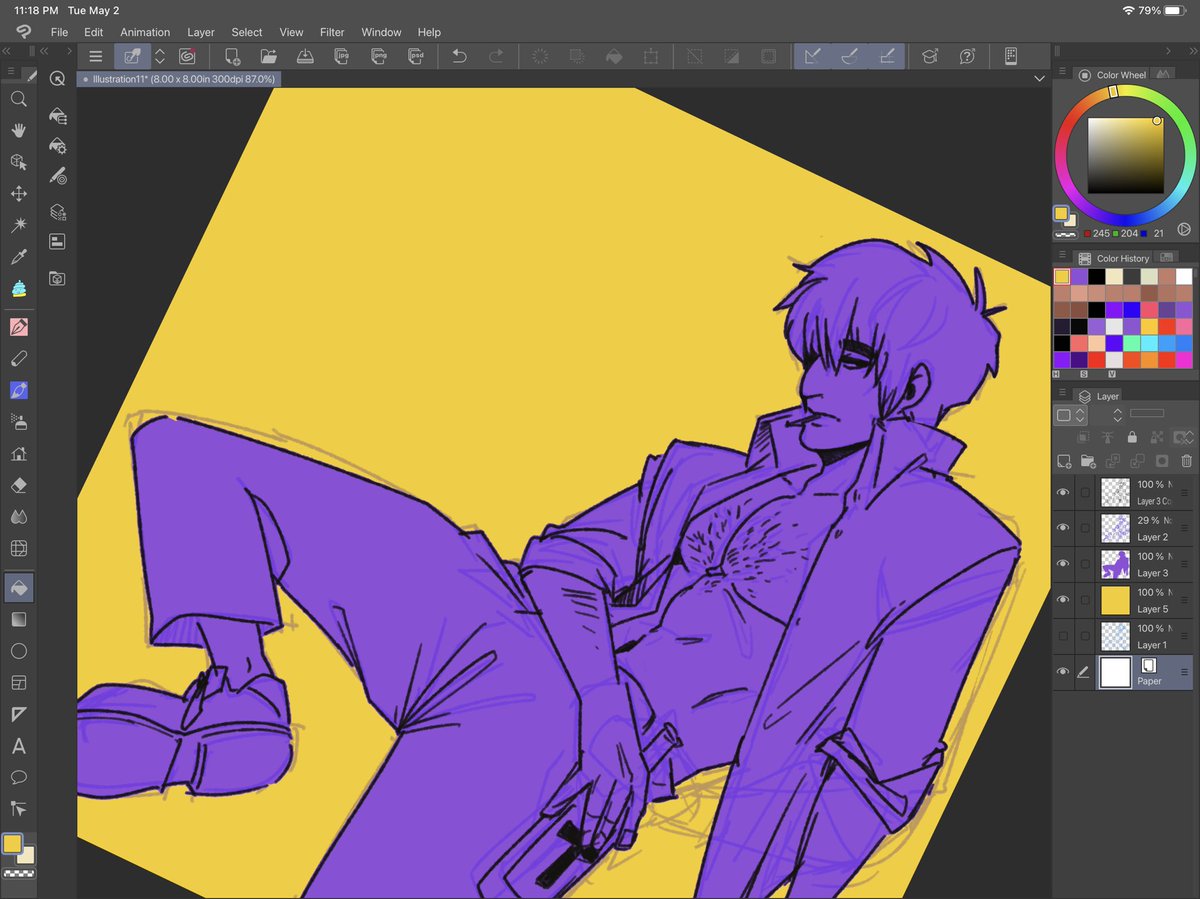The width and height of the screenshot is (1200, 899).
Task: Select the Move layer tool
Action: point(18,194)
